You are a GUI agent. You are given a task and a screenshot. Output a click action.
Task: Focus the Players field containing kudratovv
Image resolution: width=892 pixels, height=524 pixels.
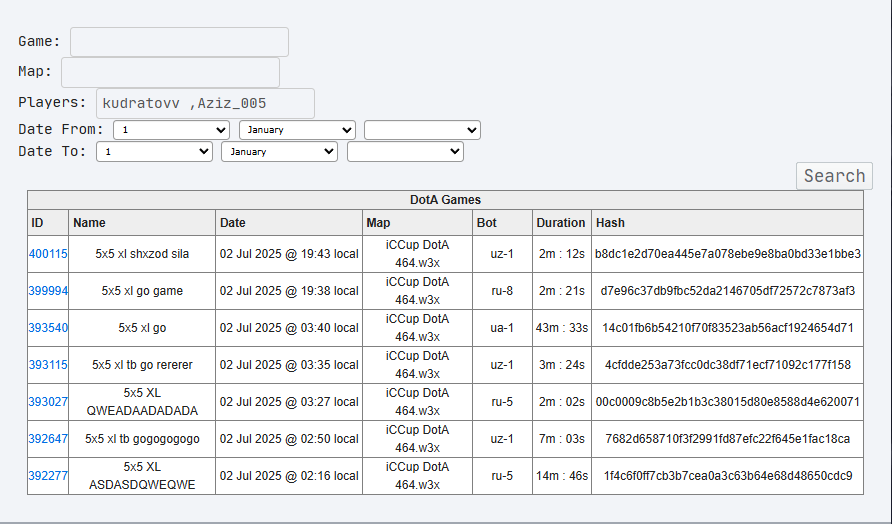(205, 104)
